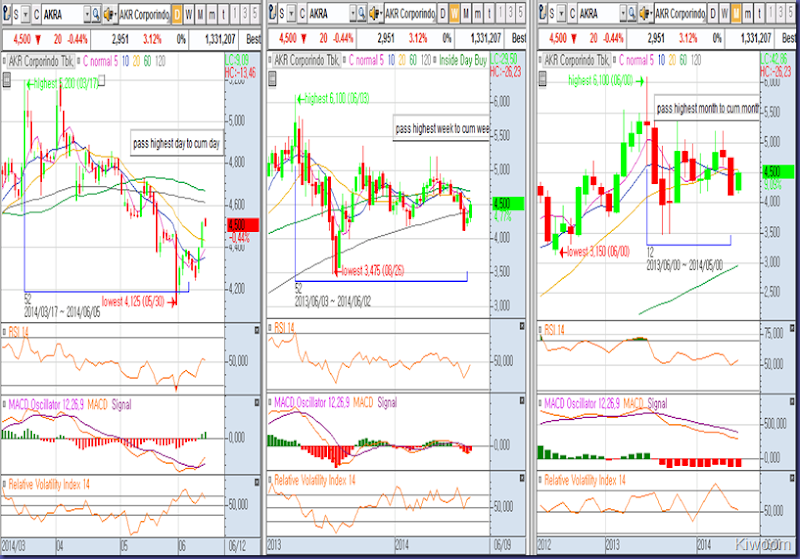Click 'Inside Day Buy' indicator label, weekly chart
800x559 pixels.
tap(463, 60)
